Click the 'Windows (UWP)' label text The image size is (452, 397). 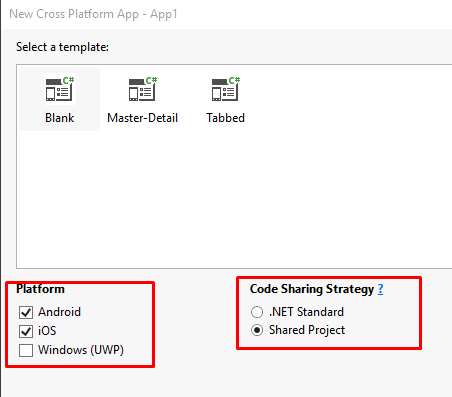[81, 350]
